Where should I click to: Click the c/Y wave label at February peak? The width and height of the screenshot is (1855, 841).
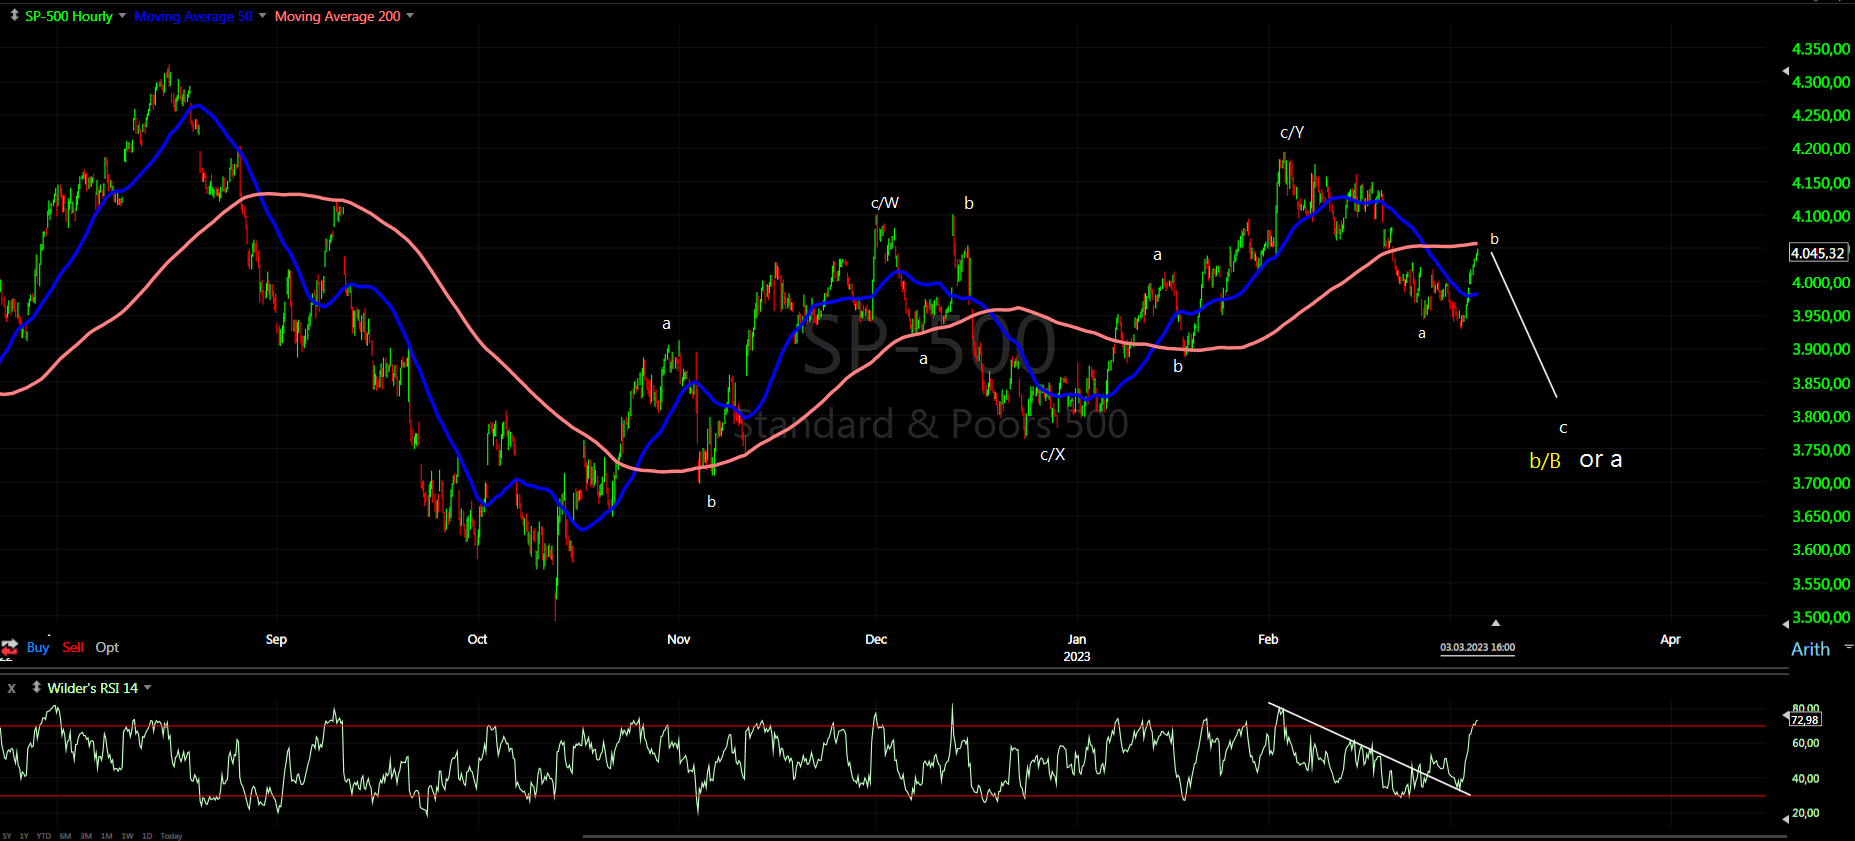tap(1292, 132)
